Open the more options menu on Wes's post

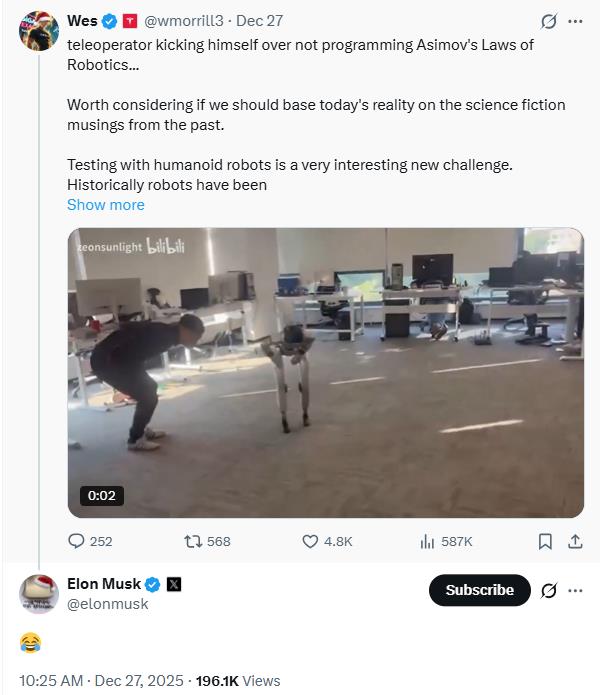point(575,21)
